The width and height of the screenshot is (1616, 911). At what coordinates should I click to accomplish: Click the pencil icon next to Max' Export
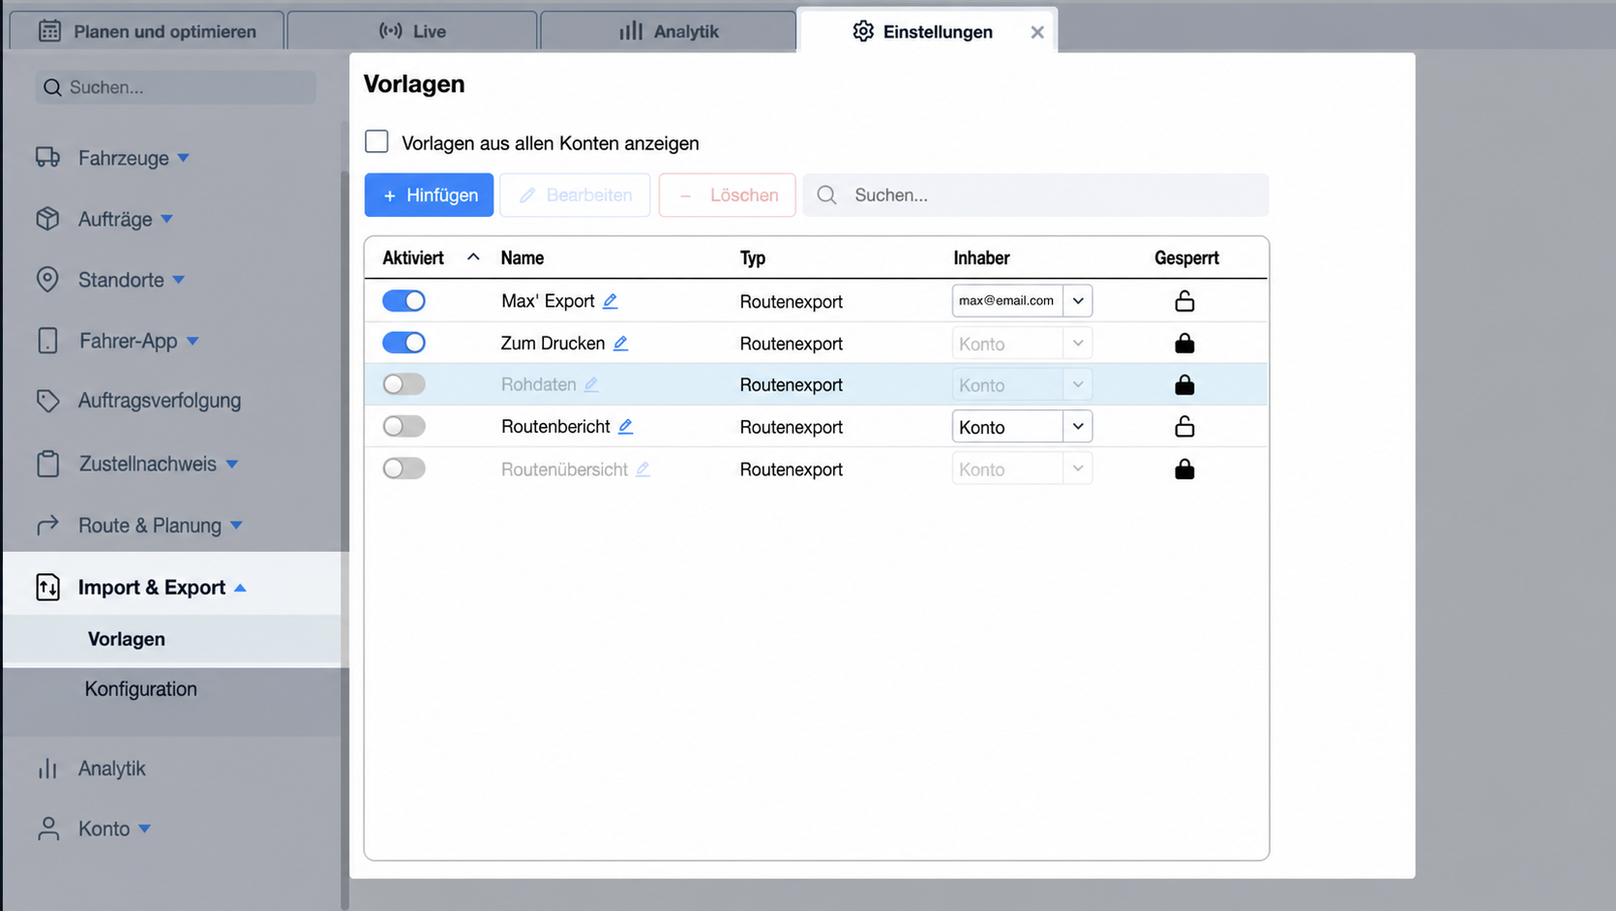(x=610, y=301)
